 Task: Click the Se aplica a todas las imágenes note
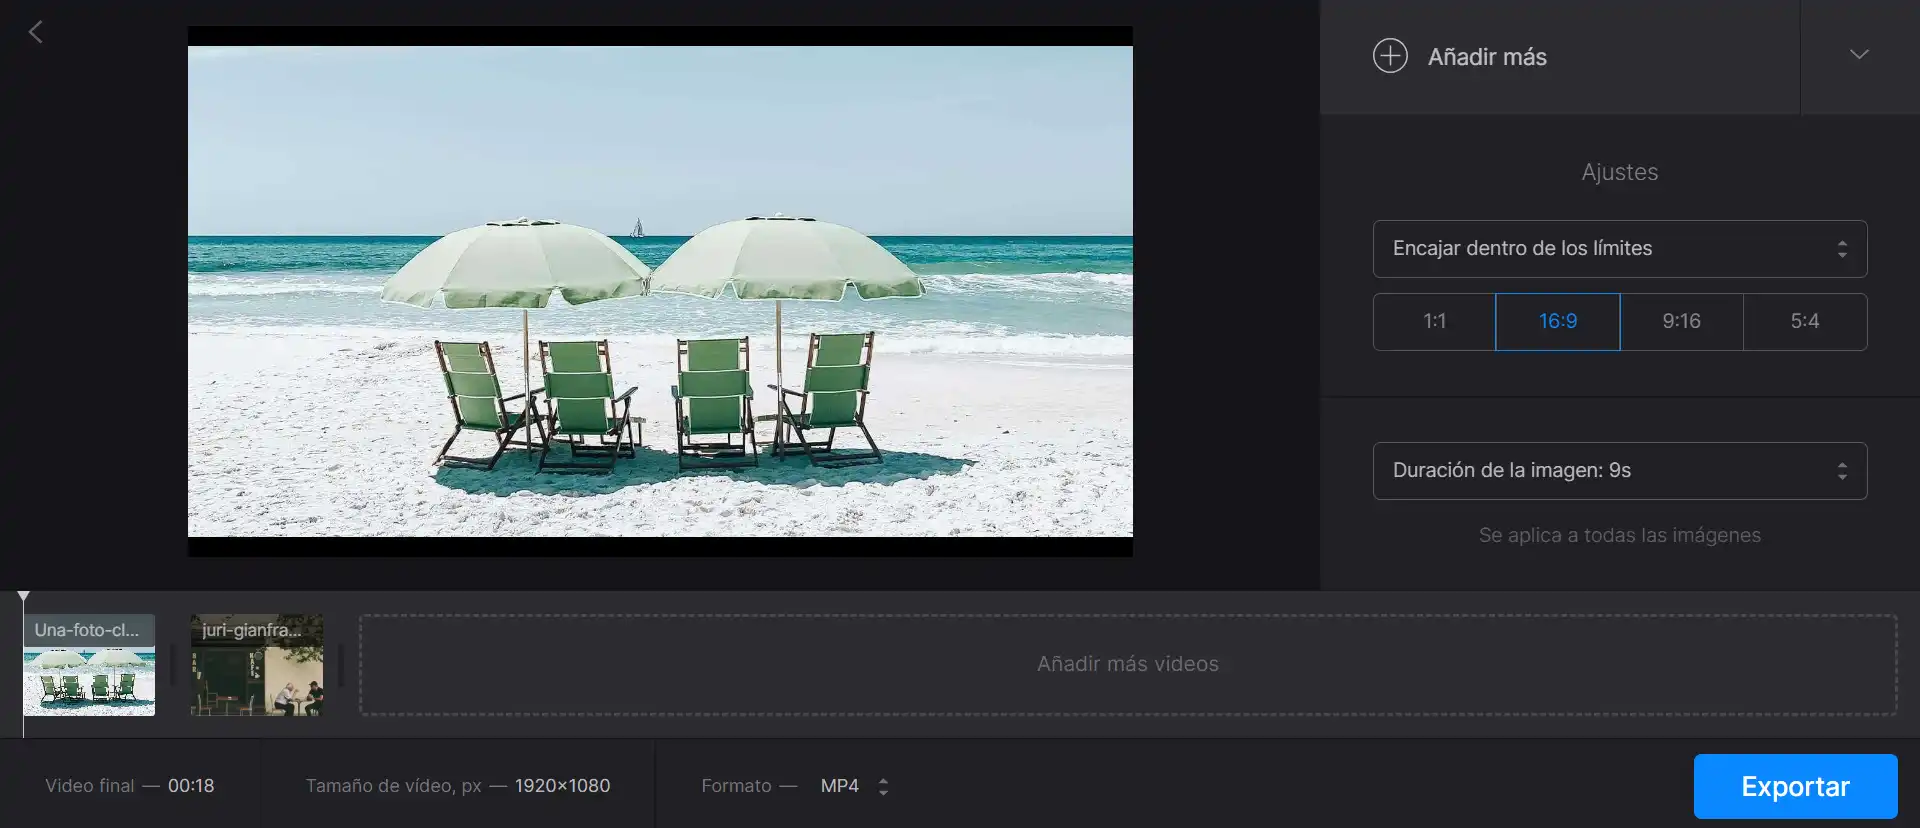pos(1620,535)
